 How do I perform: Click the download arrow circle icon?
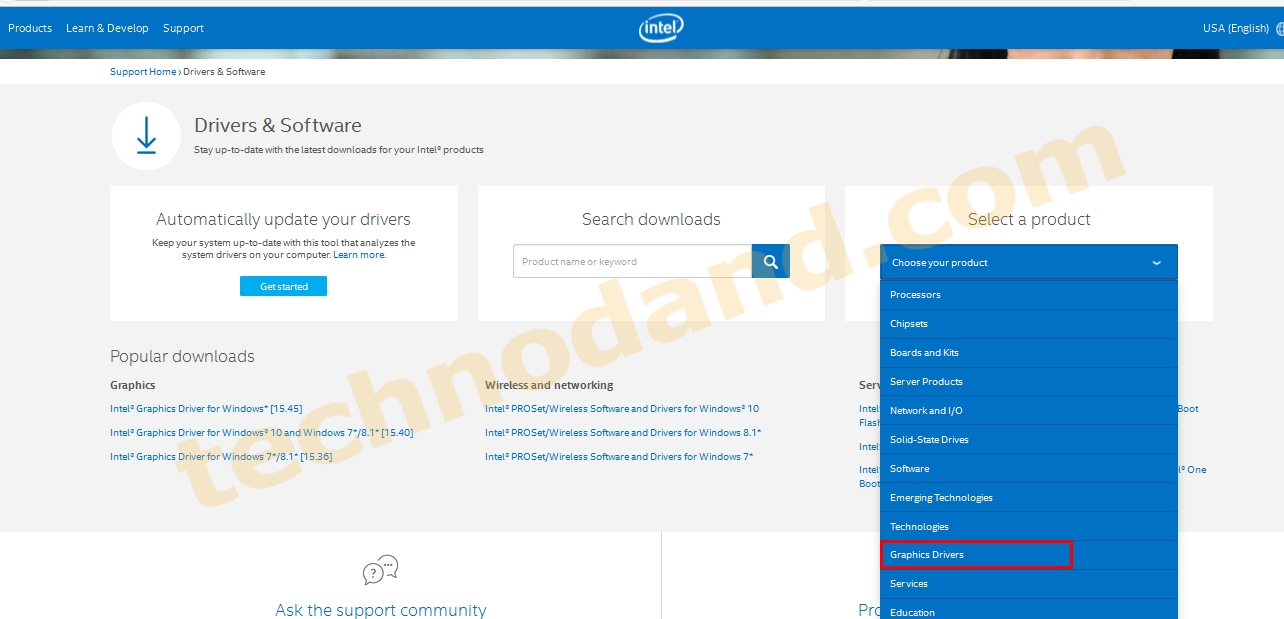146,136
